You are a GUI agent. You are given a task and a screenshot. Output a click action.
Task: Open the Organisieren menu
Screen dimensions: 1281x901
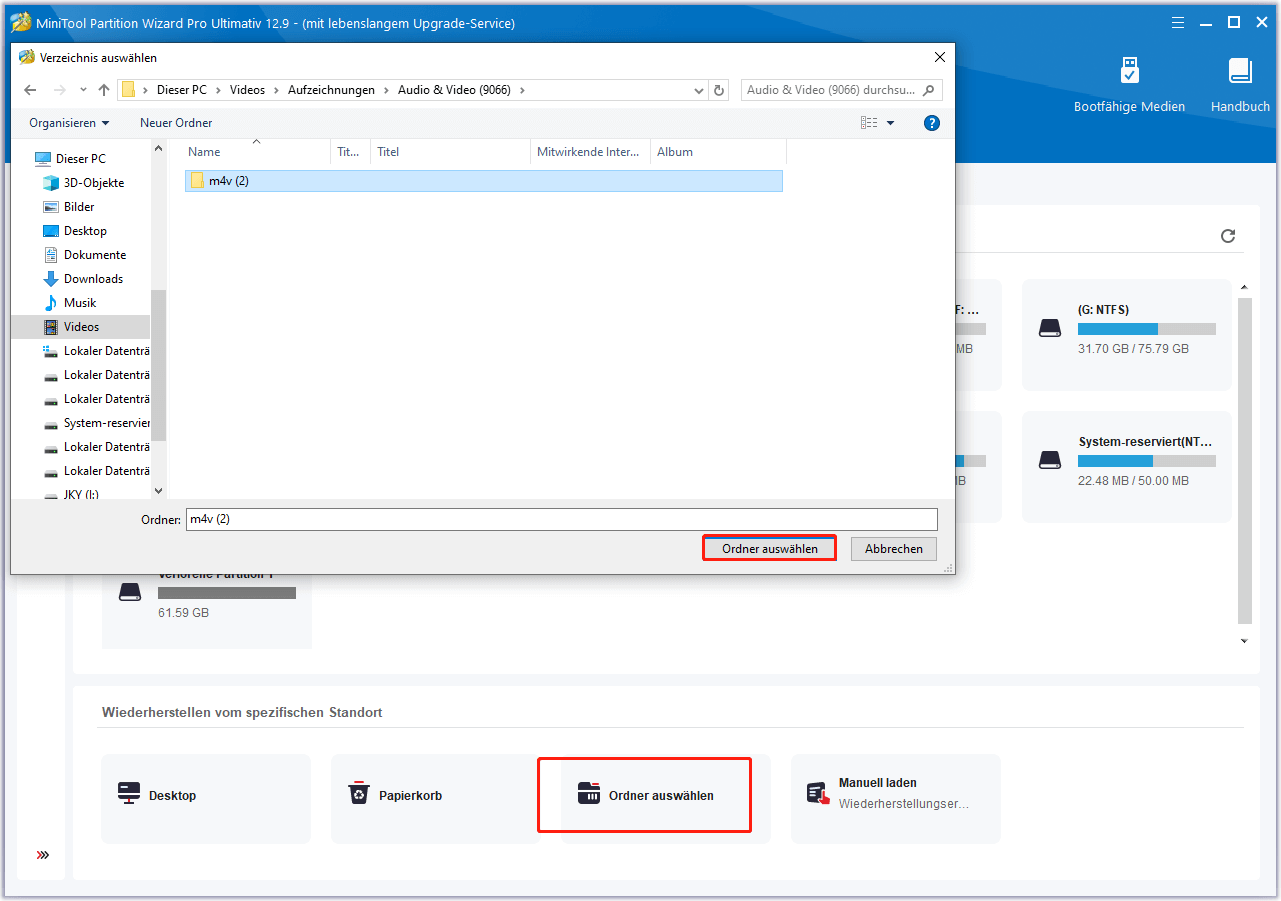69,123
